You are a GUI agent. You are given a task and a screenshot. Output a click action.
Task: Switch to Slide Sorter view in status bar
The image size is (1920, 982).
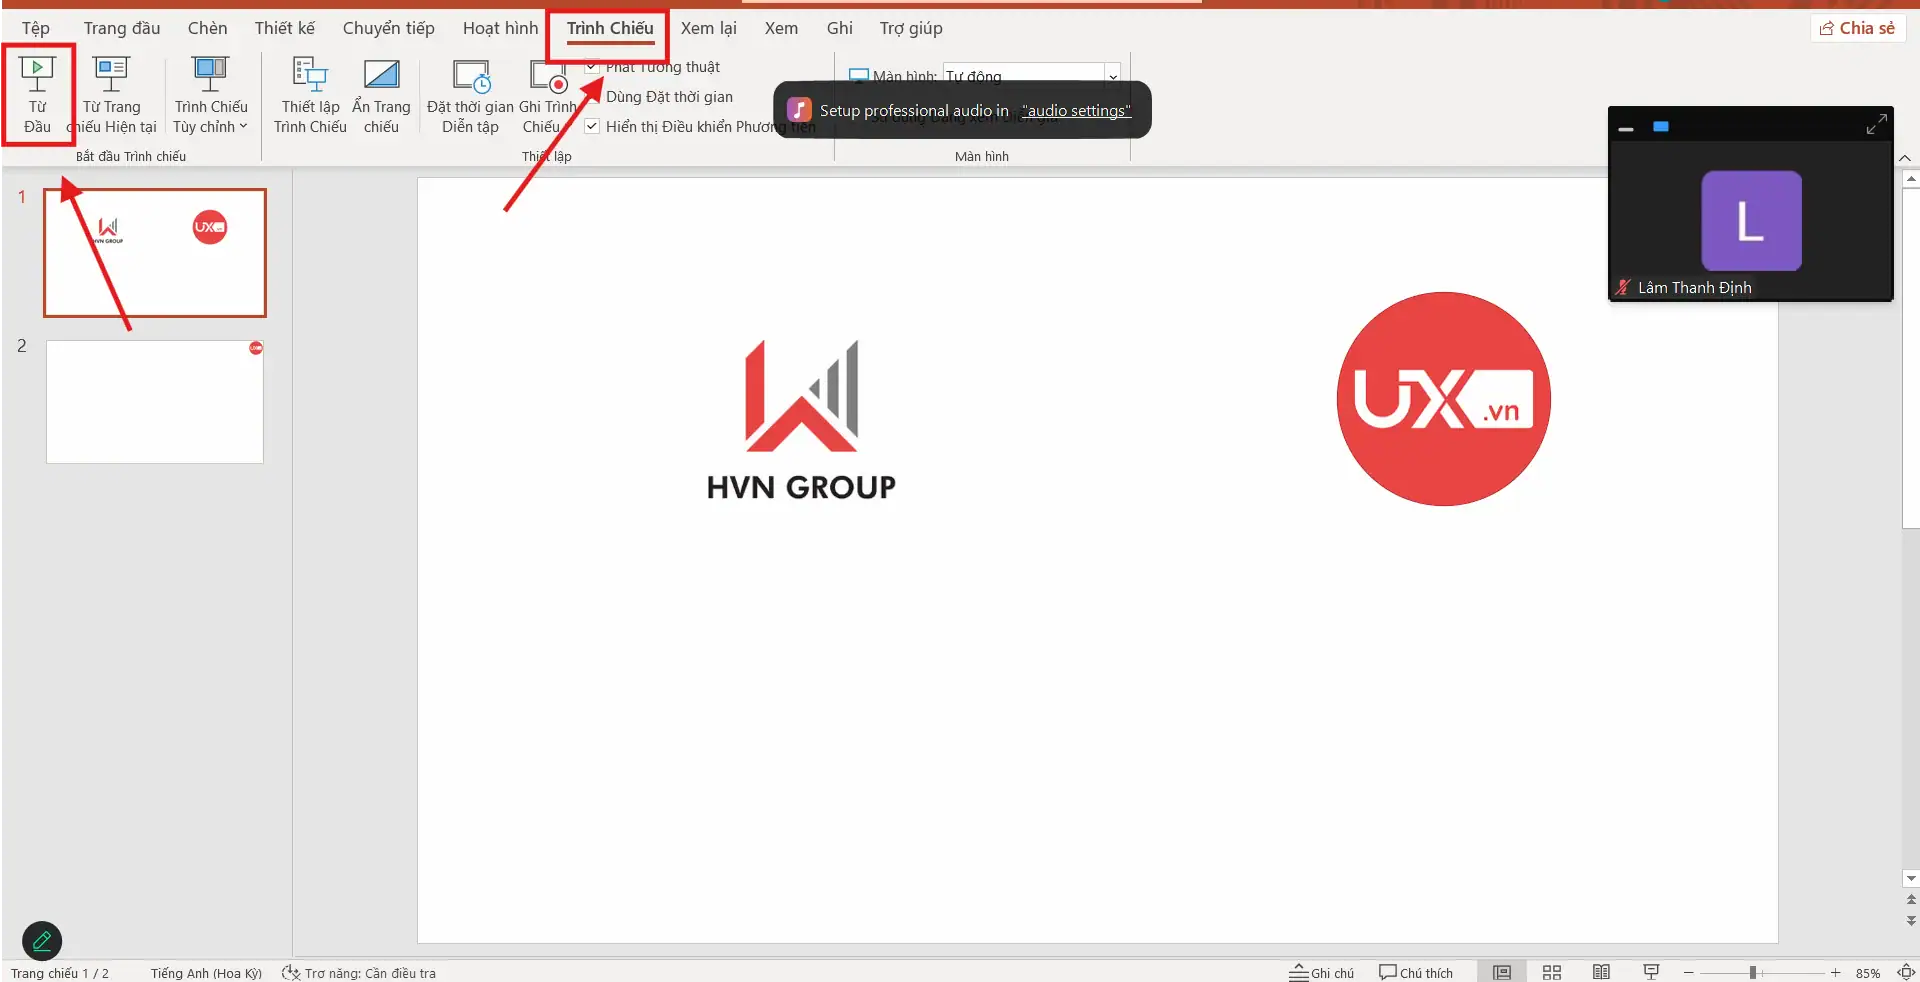[1552, 972]
